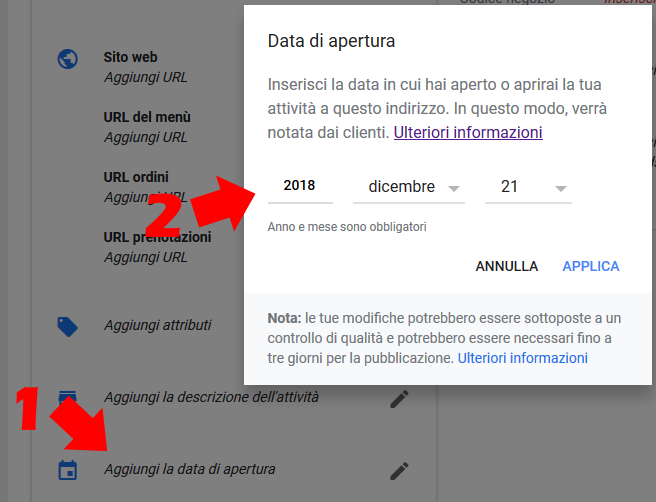The width and height of the screenshot is (656, 502).
Task: Click the globe icon beside Sito web
Action: tap(67, 59)
